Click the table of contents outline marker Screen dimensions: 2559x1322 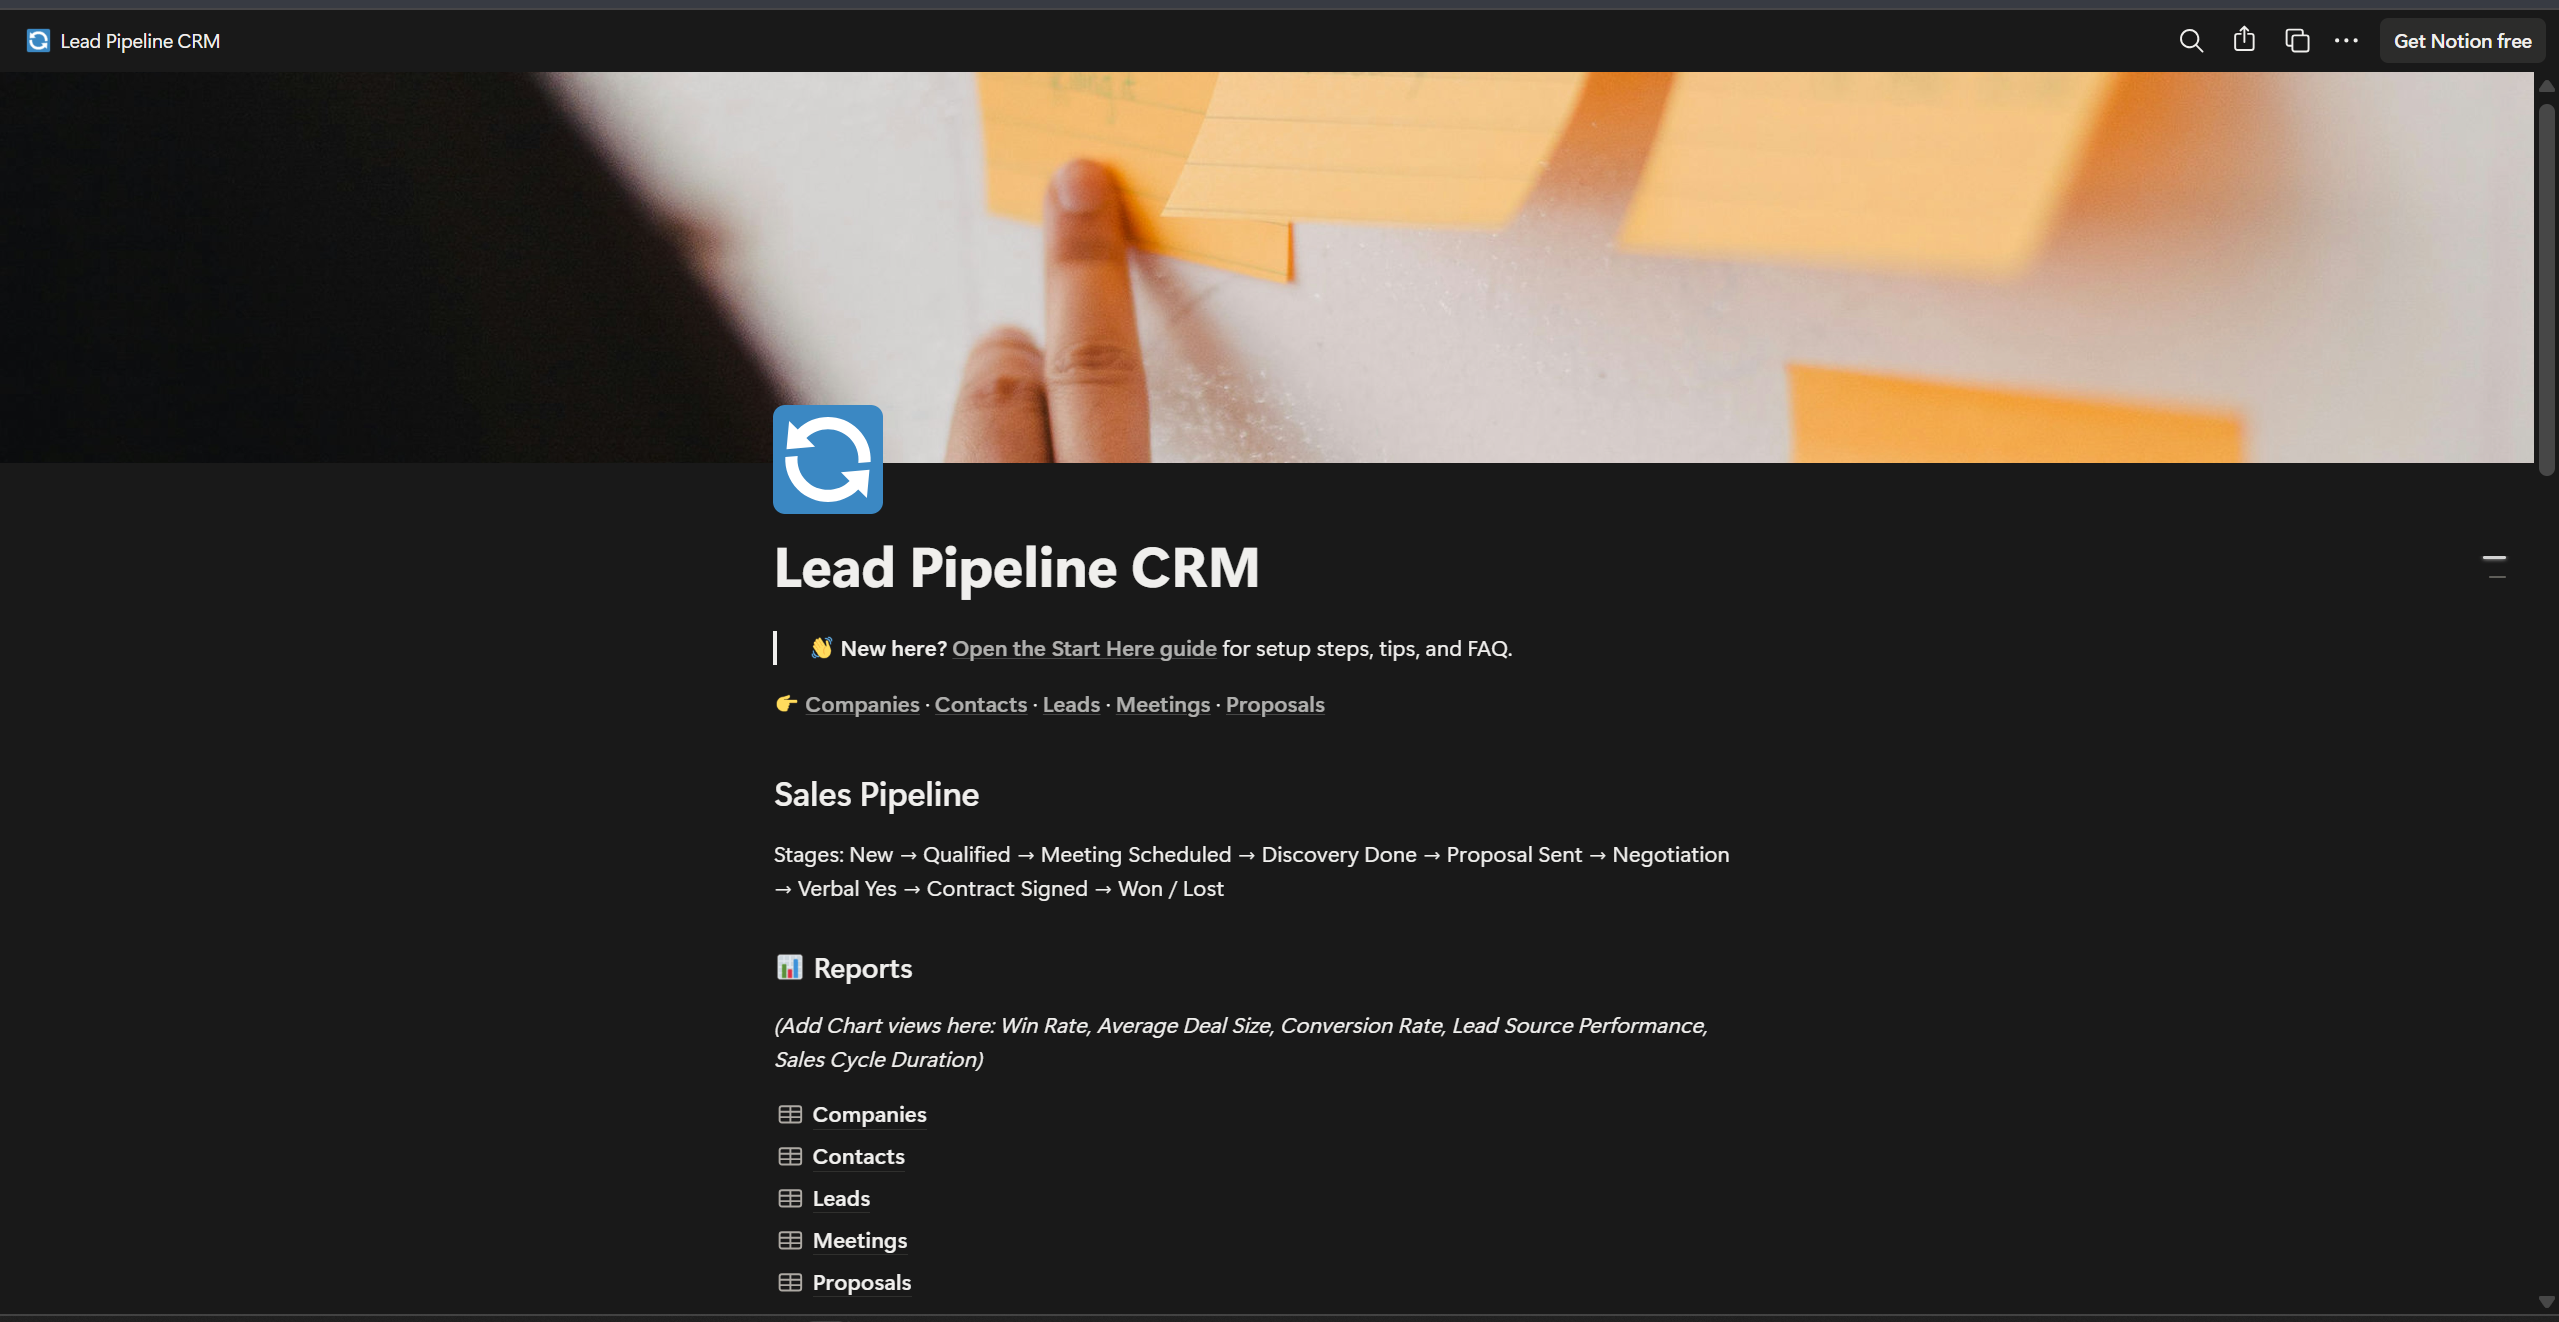coord(2495,566)
